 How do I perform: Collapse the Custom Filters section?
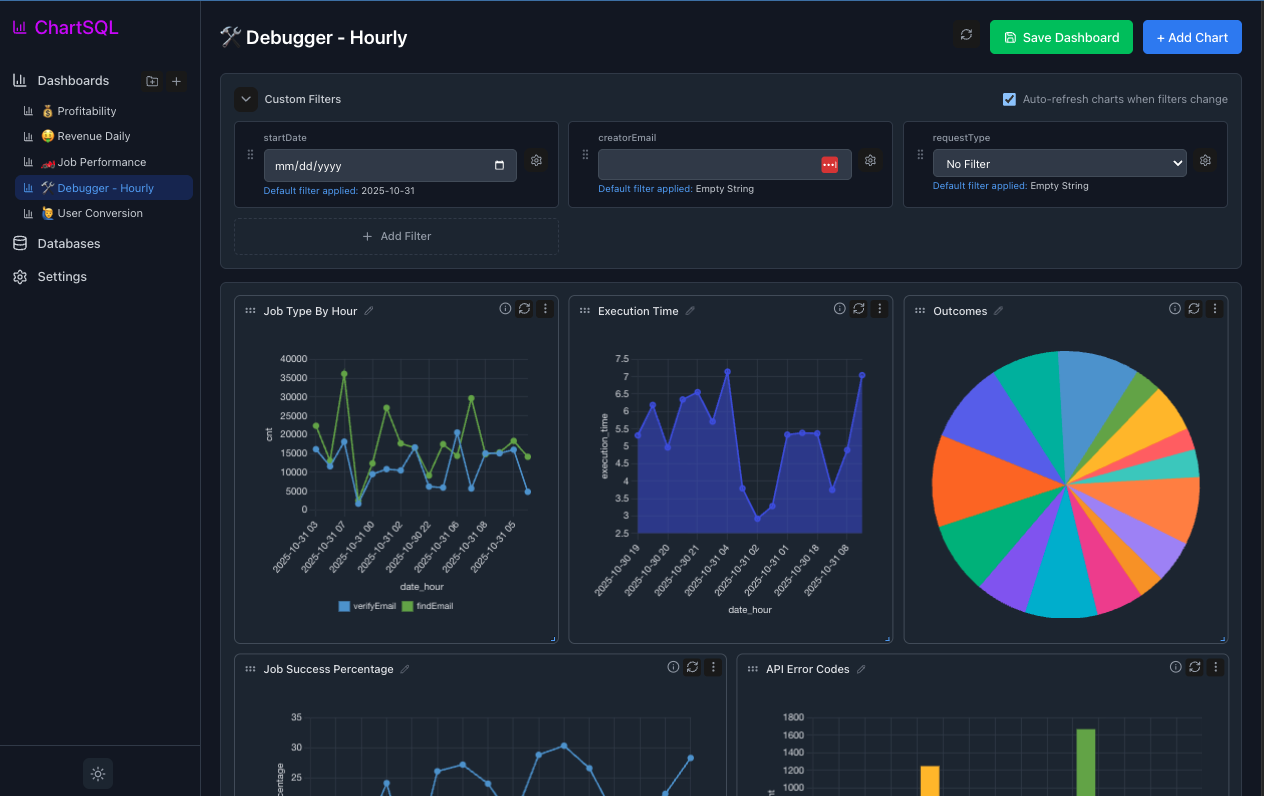click(x=246, y=99)
